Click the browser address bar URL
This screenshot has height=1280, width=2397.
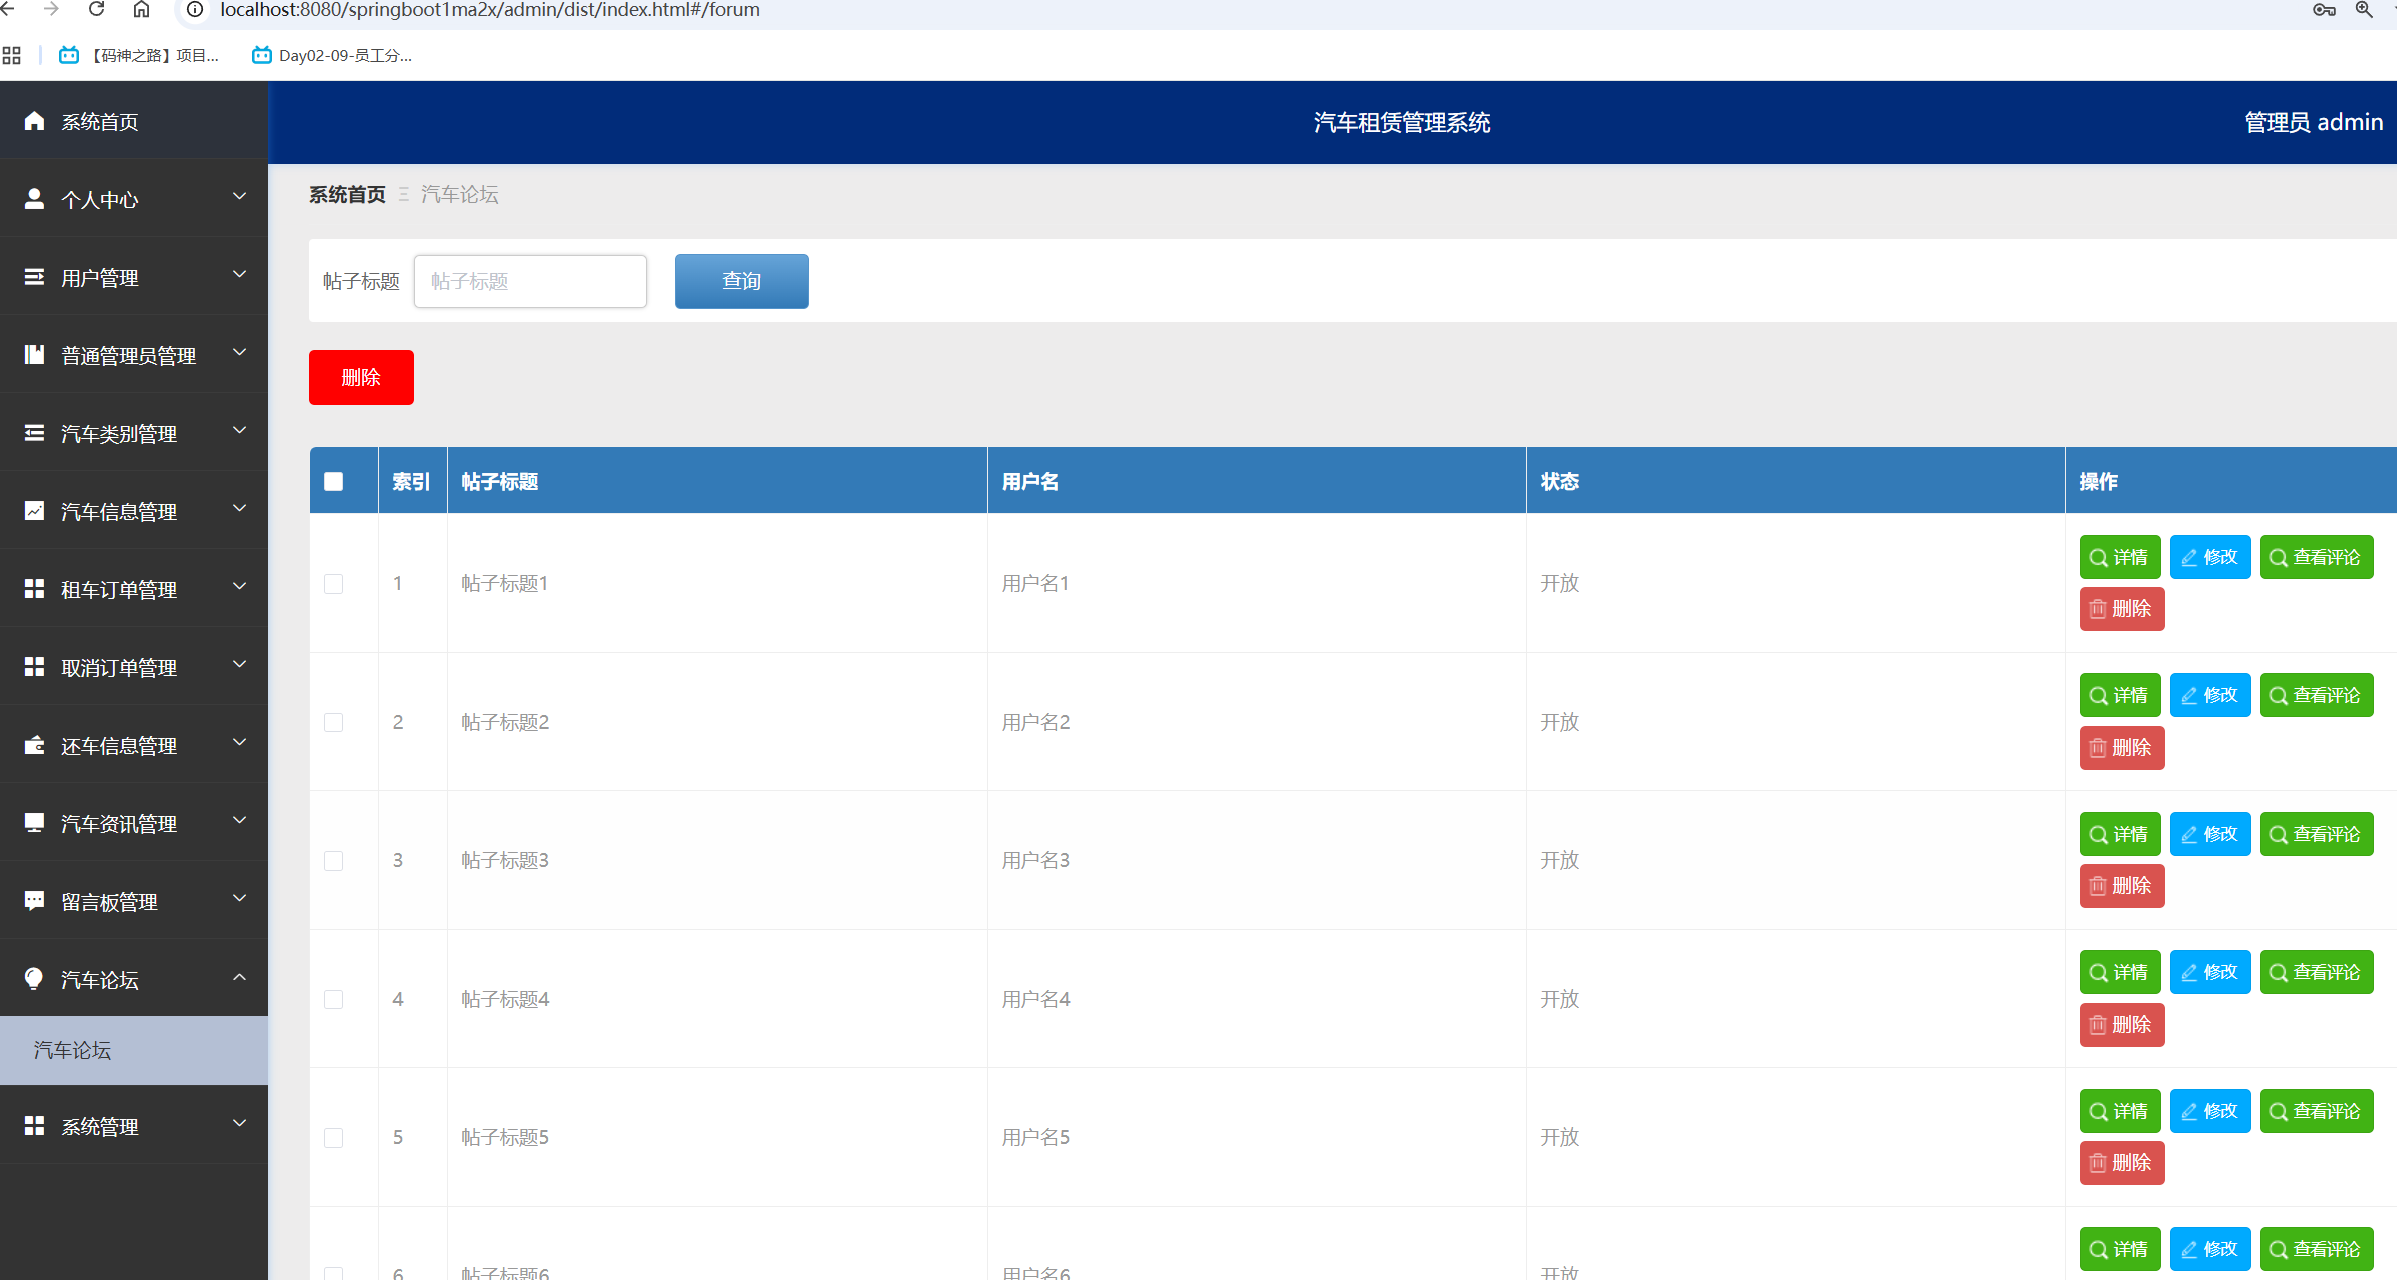(x=490, y=10)
